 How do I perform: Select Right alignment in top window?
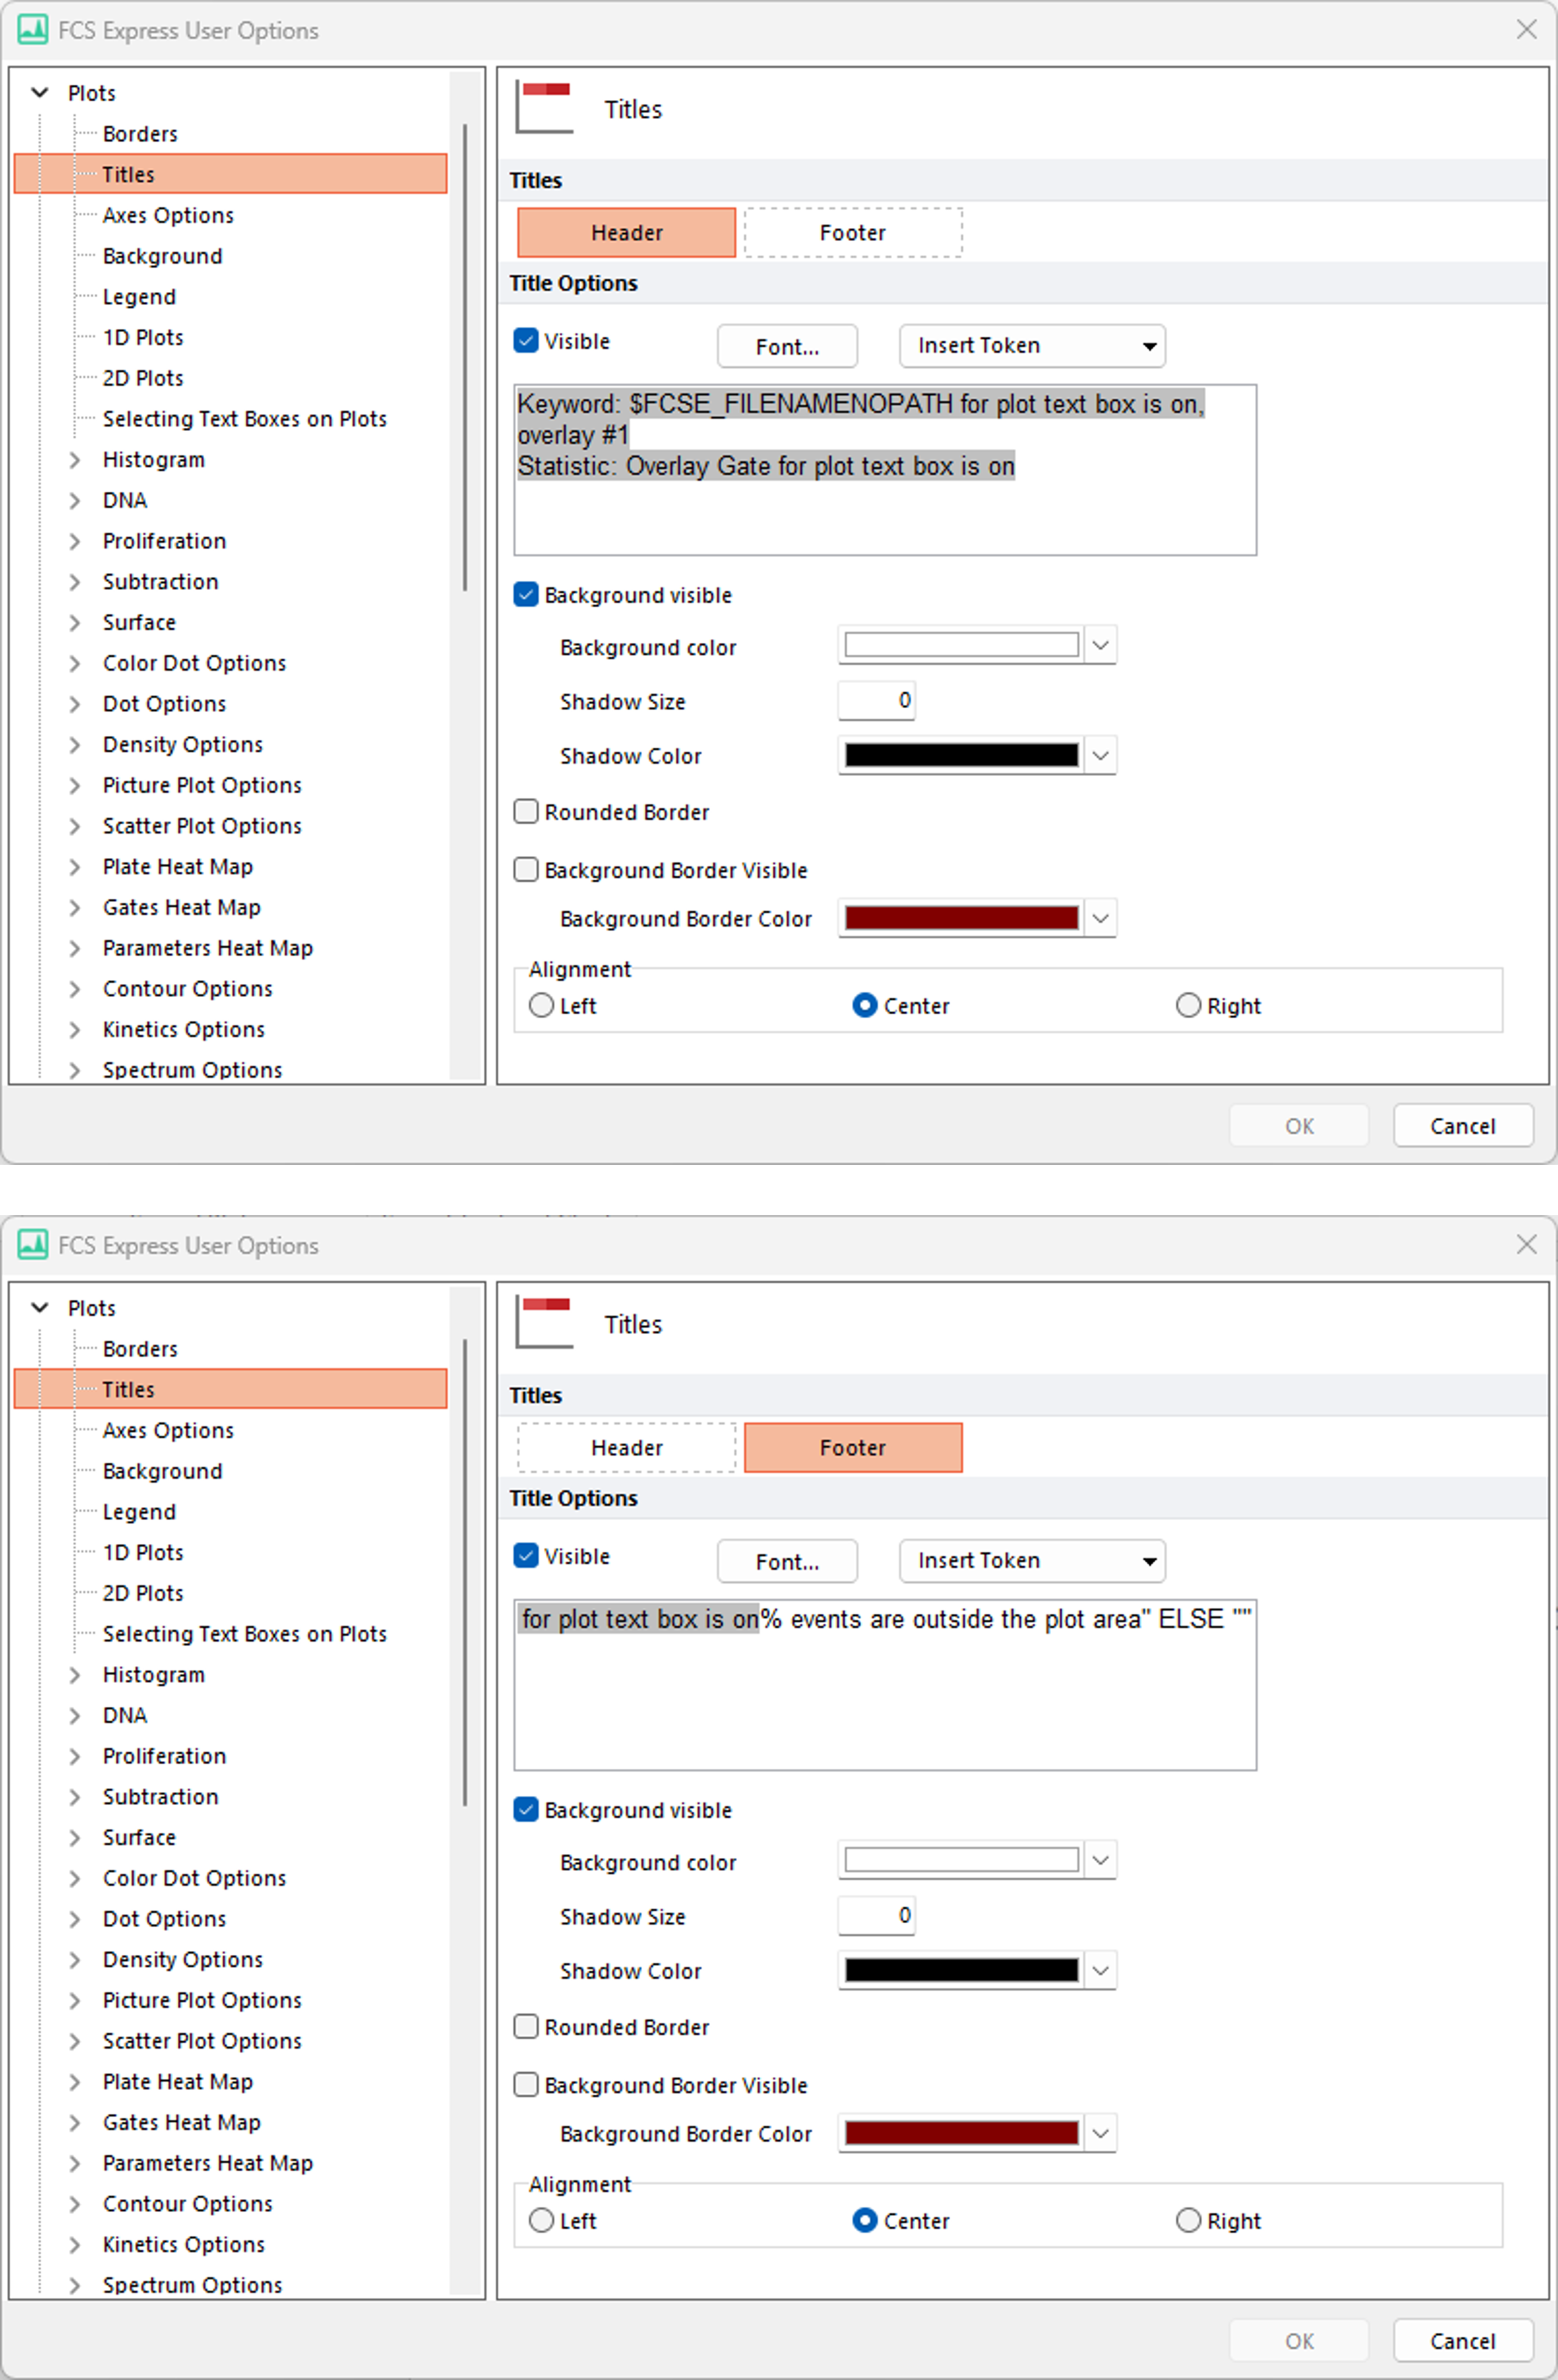tap(1188, 1005)
